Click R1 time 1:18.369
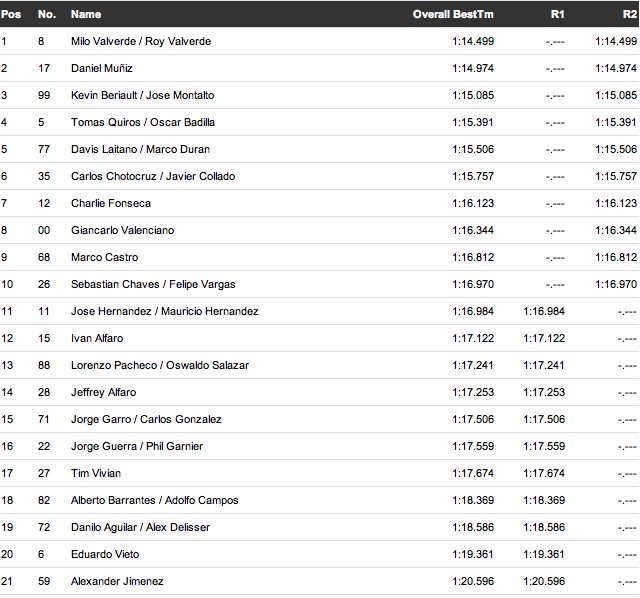 coord(544,500)
